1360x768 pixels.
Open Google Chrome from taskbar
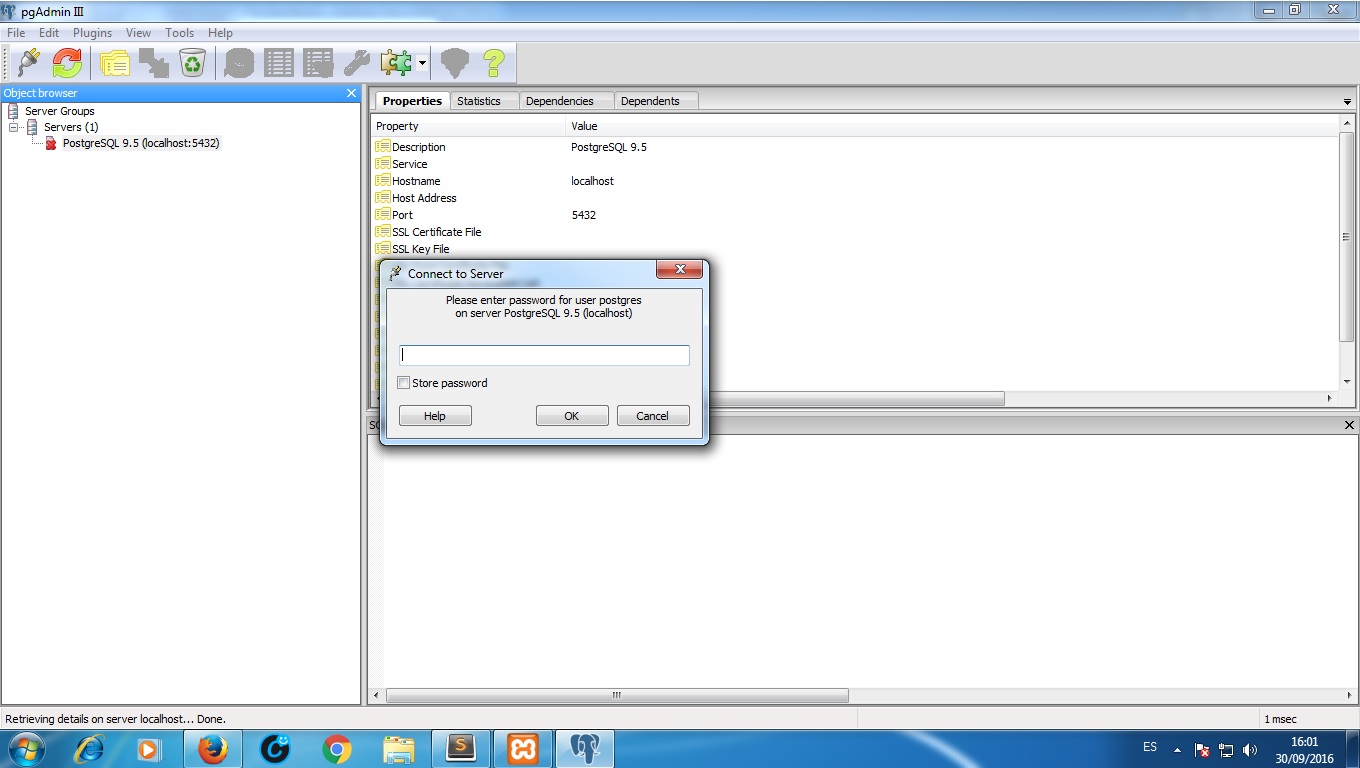pos(337,749)
